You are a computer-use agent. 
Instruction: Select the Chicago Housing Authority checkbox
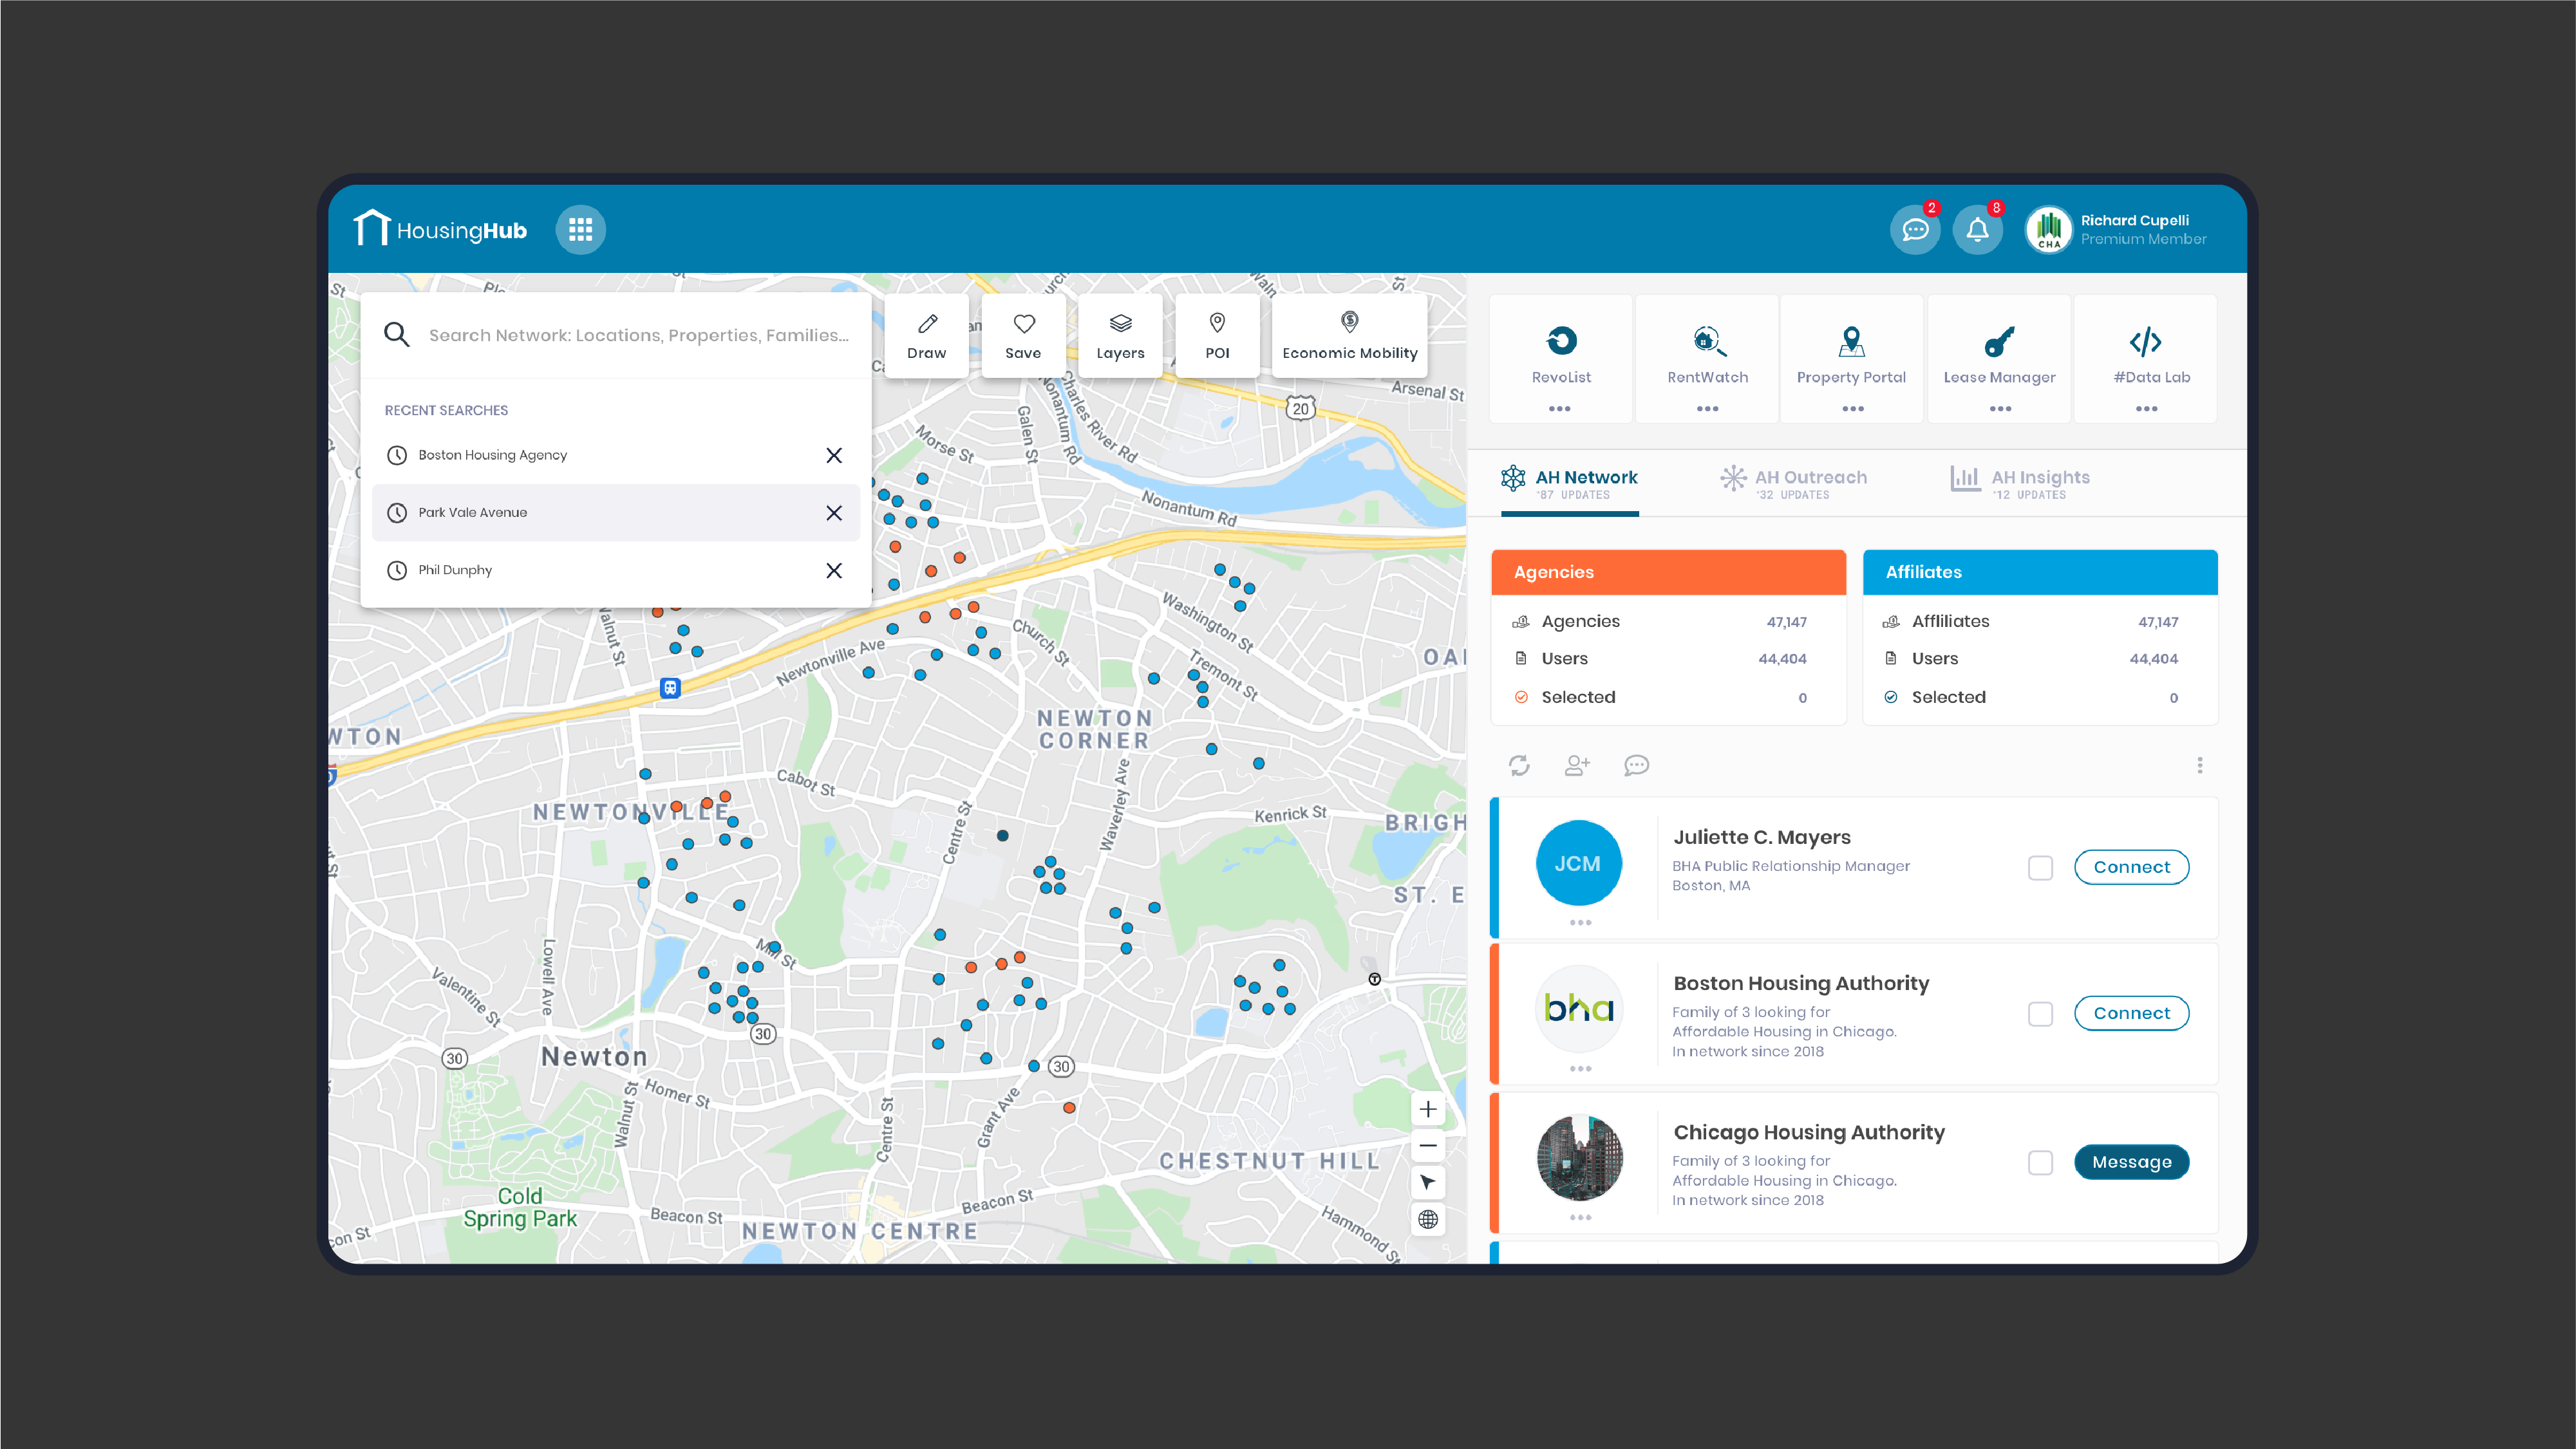pos(2040,1162)
